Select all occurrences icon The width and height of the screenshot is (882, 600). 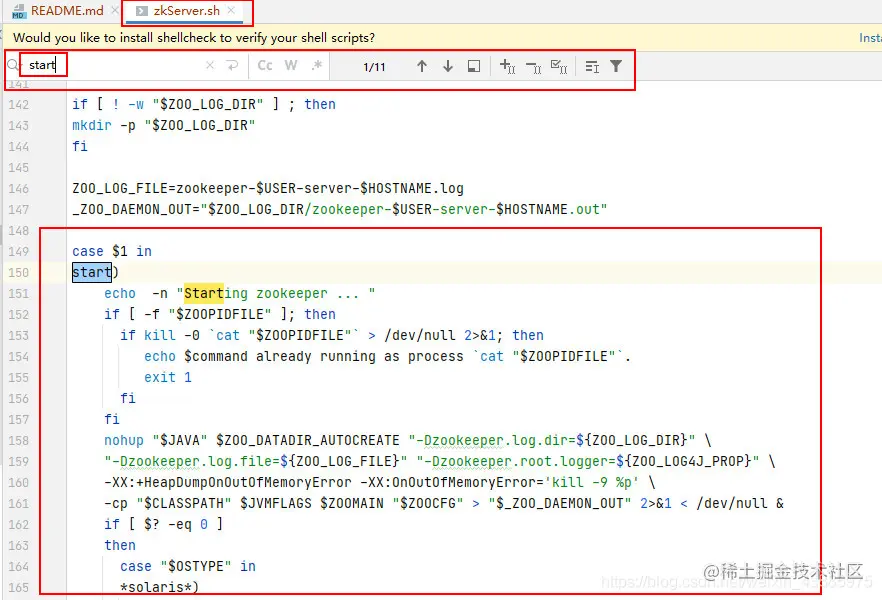tap(559, 66)
